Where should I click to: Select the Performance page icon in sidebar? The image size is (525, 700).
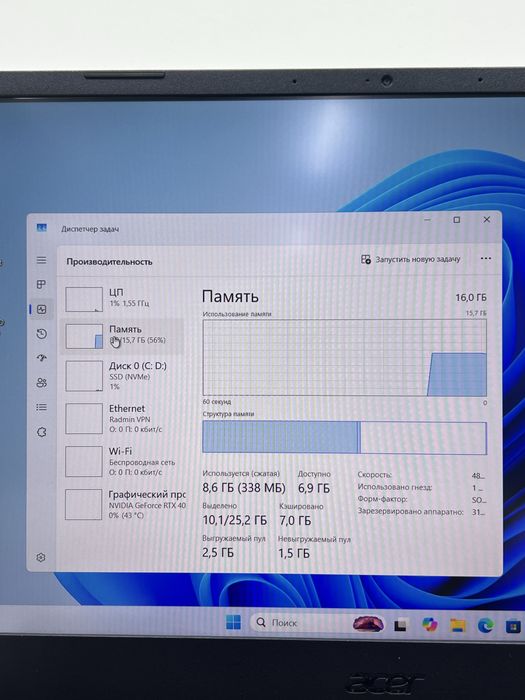[x=42, y=309]
